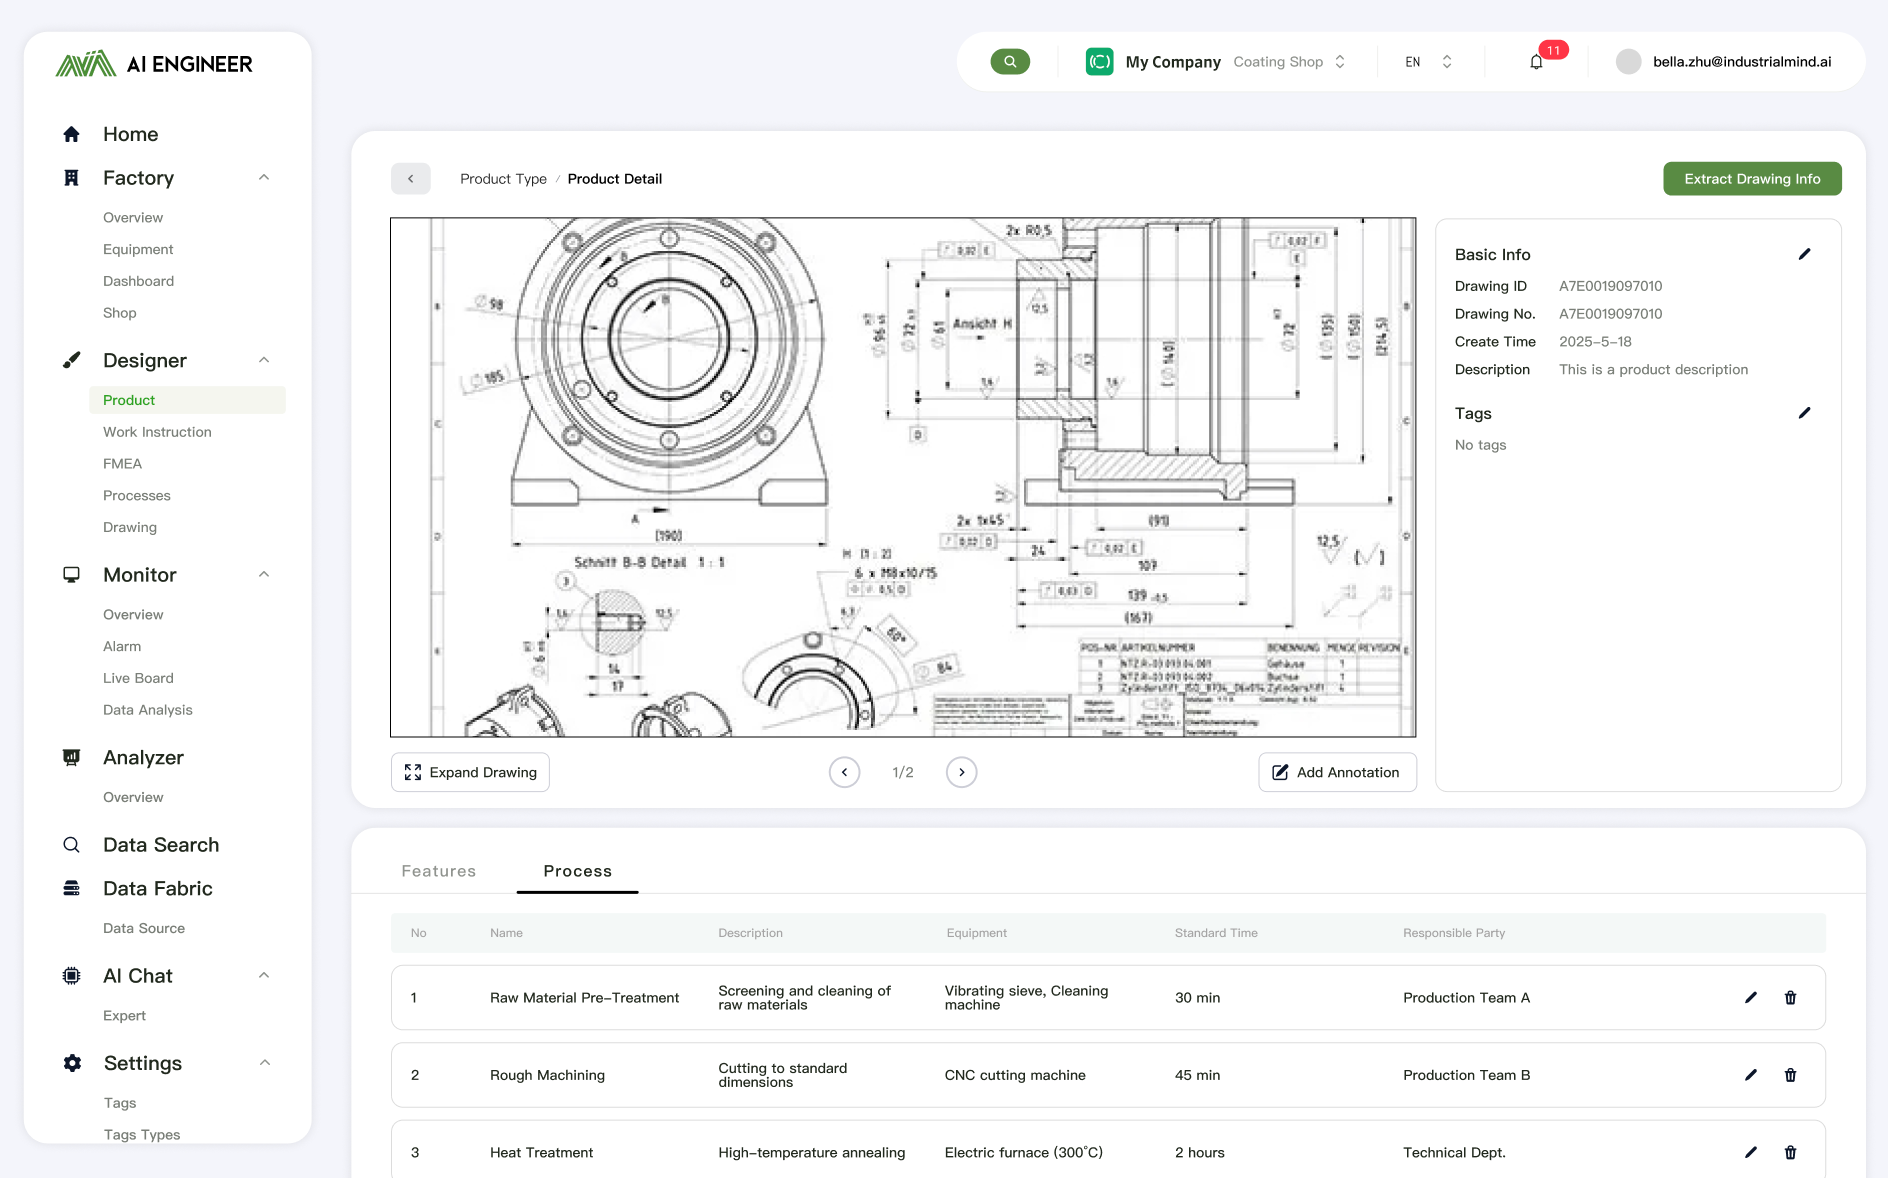Edit Rough Machining process row
Viewport: 1888px width, 1178px height.
coord(1751,1075)
